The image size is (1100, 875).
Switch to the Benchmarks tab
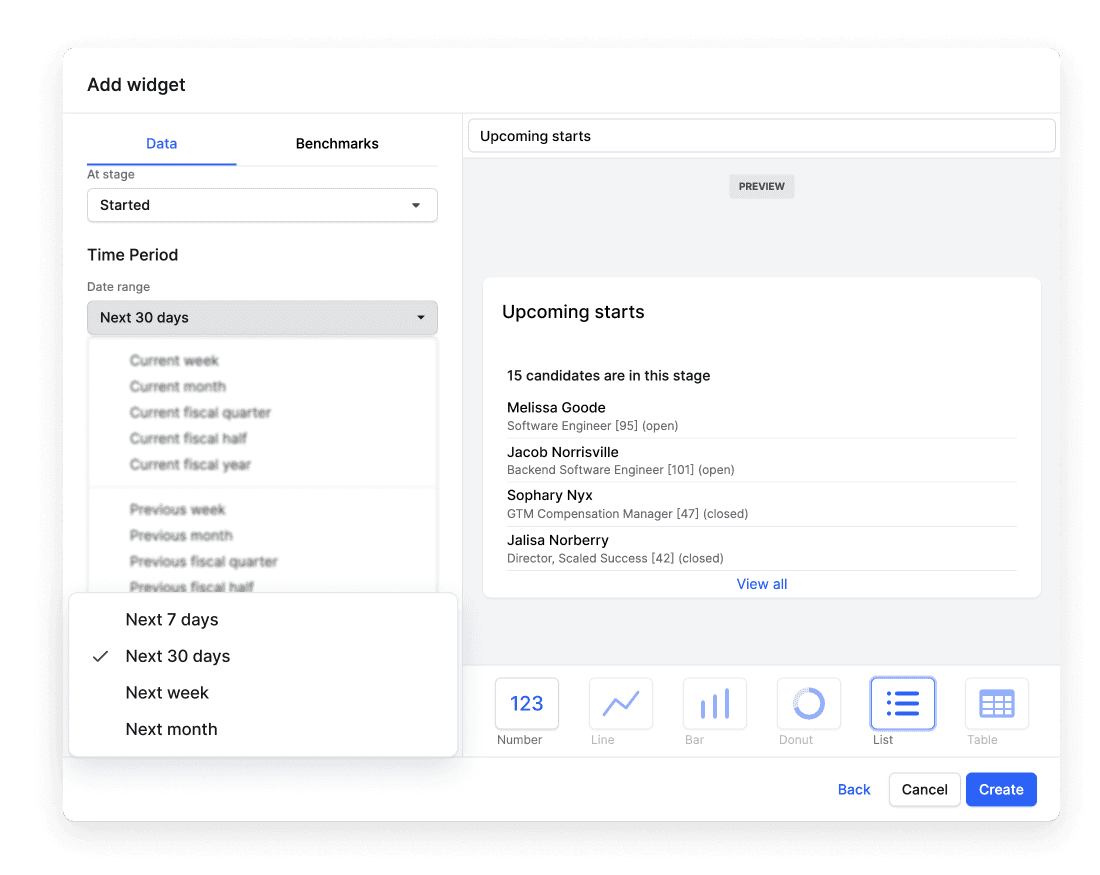(337, 143)
